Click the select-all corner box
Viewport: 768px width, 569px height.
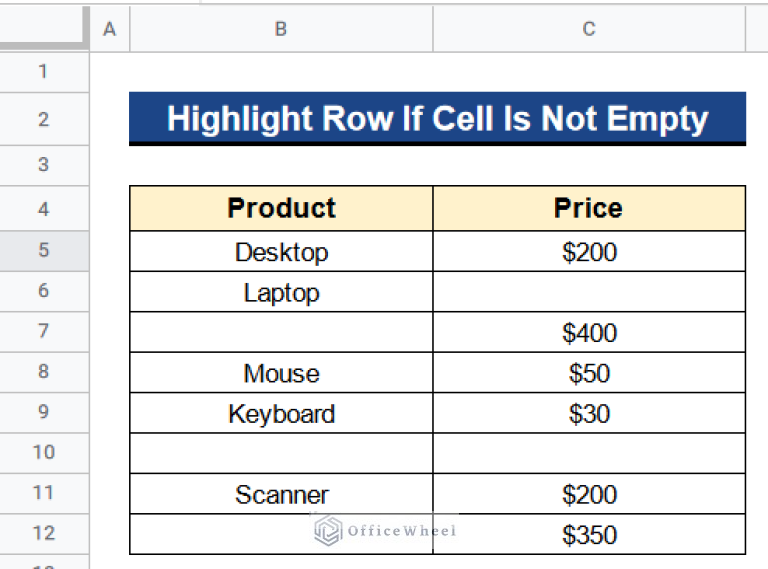click(44, 29)
